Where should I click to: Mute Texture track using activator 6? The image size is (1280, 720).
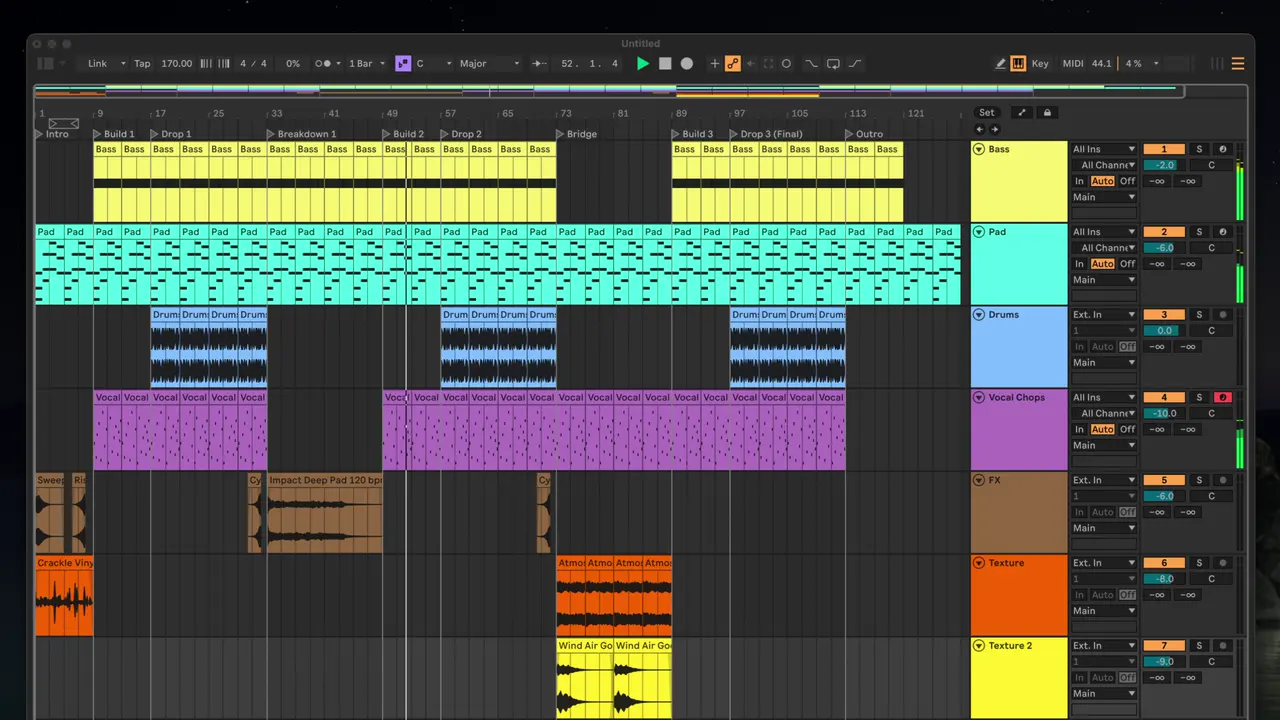point(1164,563)
